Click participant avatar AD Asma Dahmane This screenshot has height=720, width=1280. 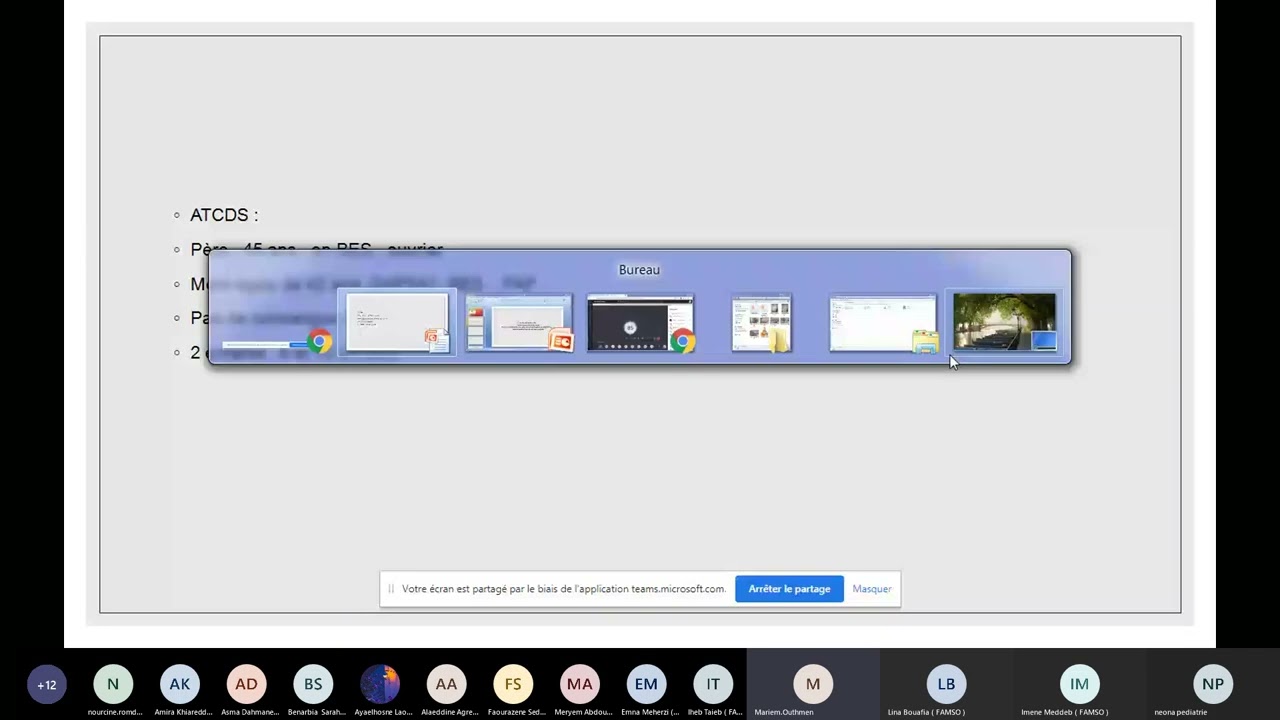(x=246, y=684)
